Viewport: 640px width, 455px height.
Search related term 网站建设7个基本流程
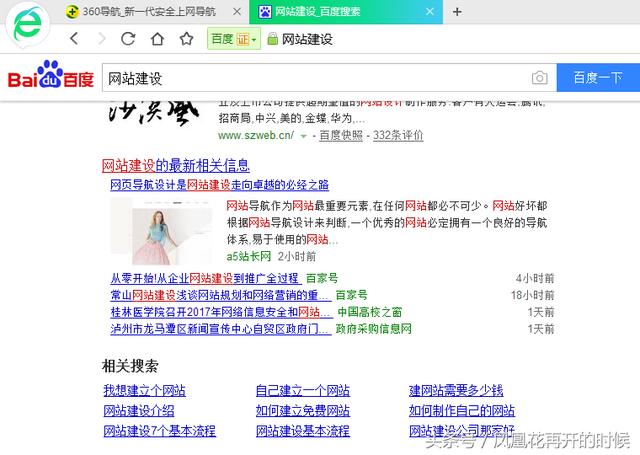(x=160, y=431)
